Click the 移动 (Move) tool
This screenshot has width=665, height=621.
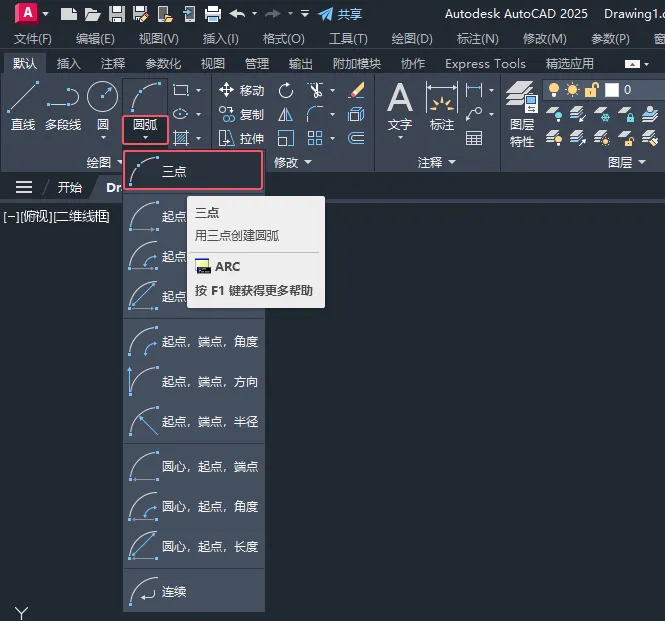241,90
